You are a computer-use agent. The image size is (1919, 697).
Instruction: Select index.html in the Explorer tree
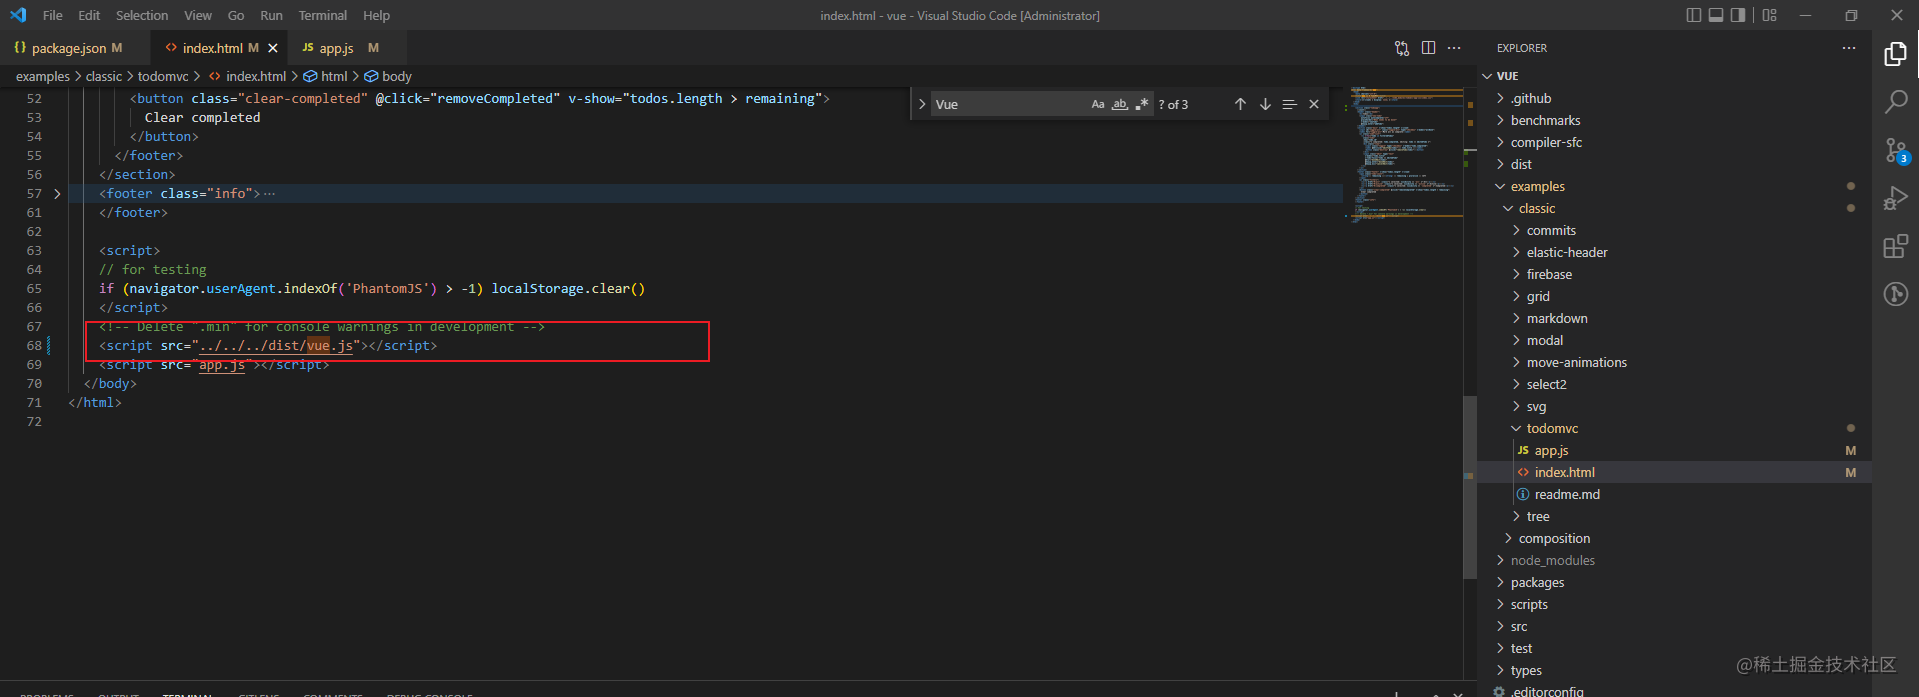point(1674,472)
